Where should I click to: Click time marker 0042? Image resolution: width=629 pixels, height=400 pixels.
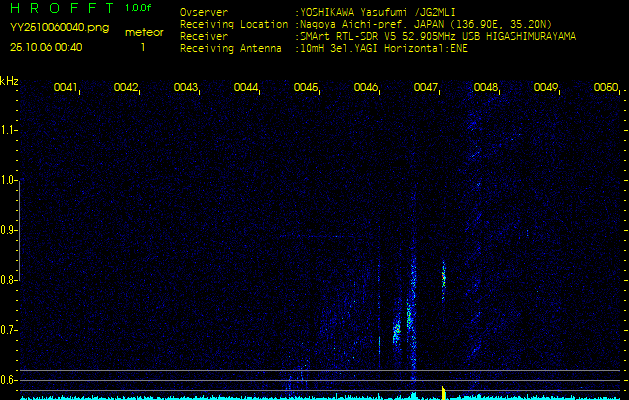(x=125, y=87)
